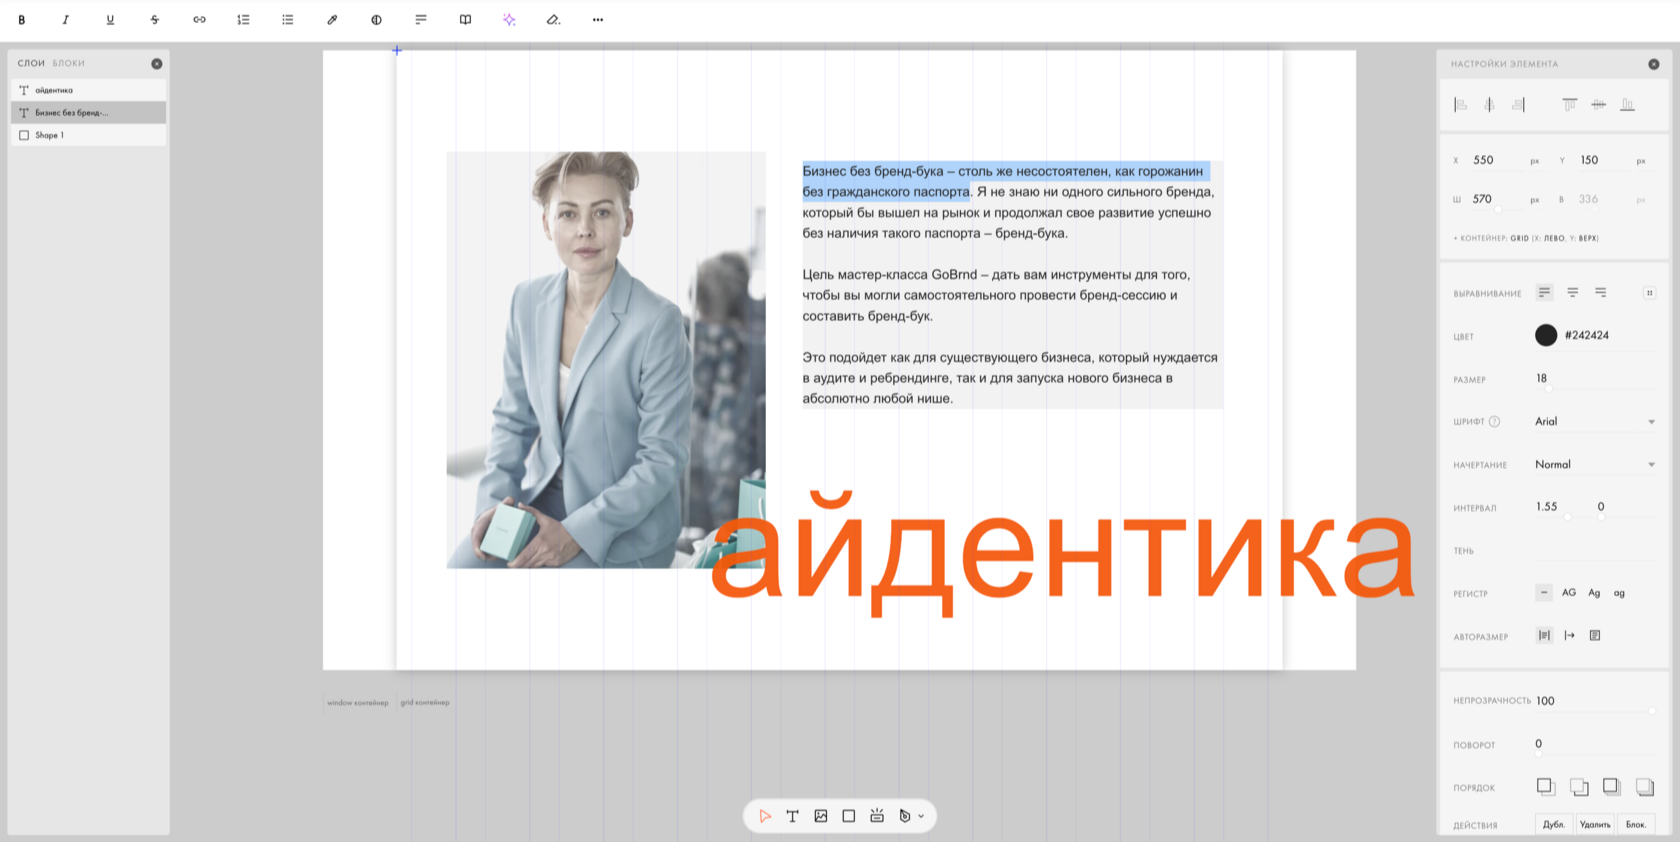
Task: Underline the selected text
Action: 110,20
